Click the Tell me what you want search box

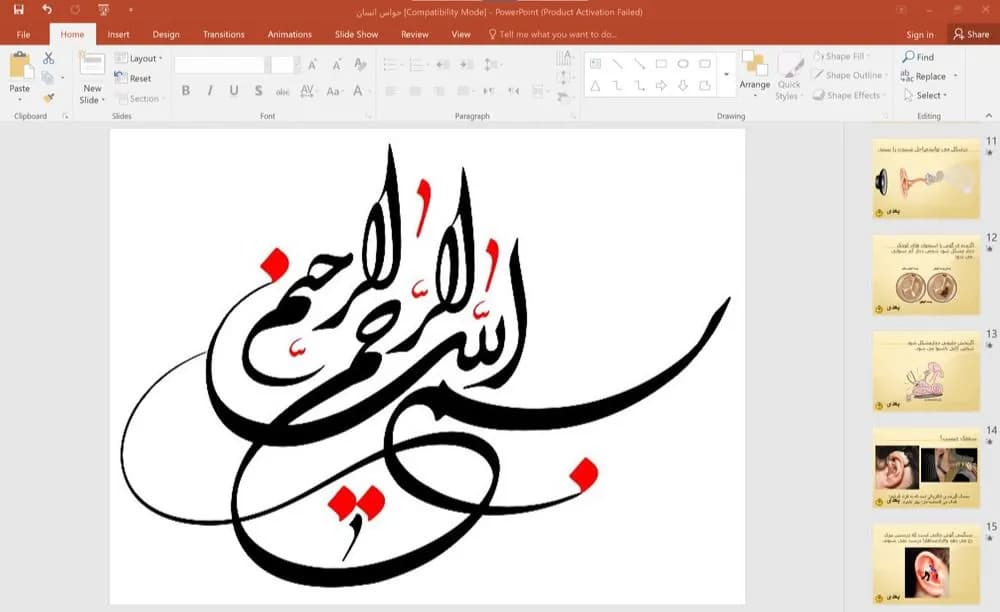point(552,34)
